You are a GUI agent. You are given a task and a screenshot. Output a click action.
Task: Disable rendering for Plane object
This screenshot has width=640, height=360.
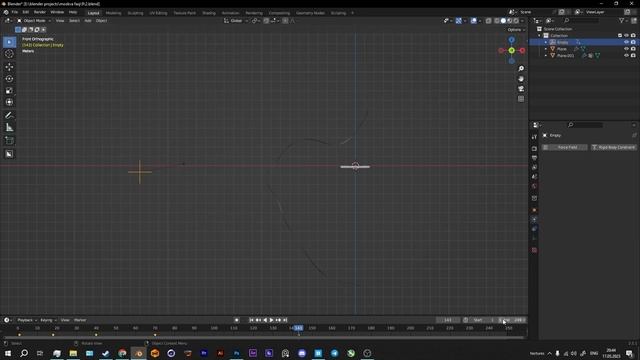[633, 49]
